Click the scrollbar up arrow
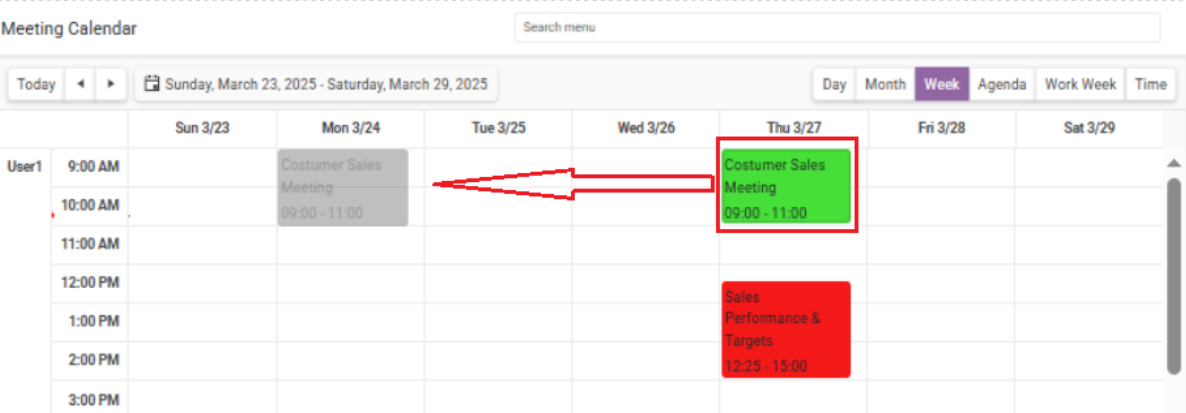Viewport: 1186px width, 413px height. click(x=1173, y=163)
